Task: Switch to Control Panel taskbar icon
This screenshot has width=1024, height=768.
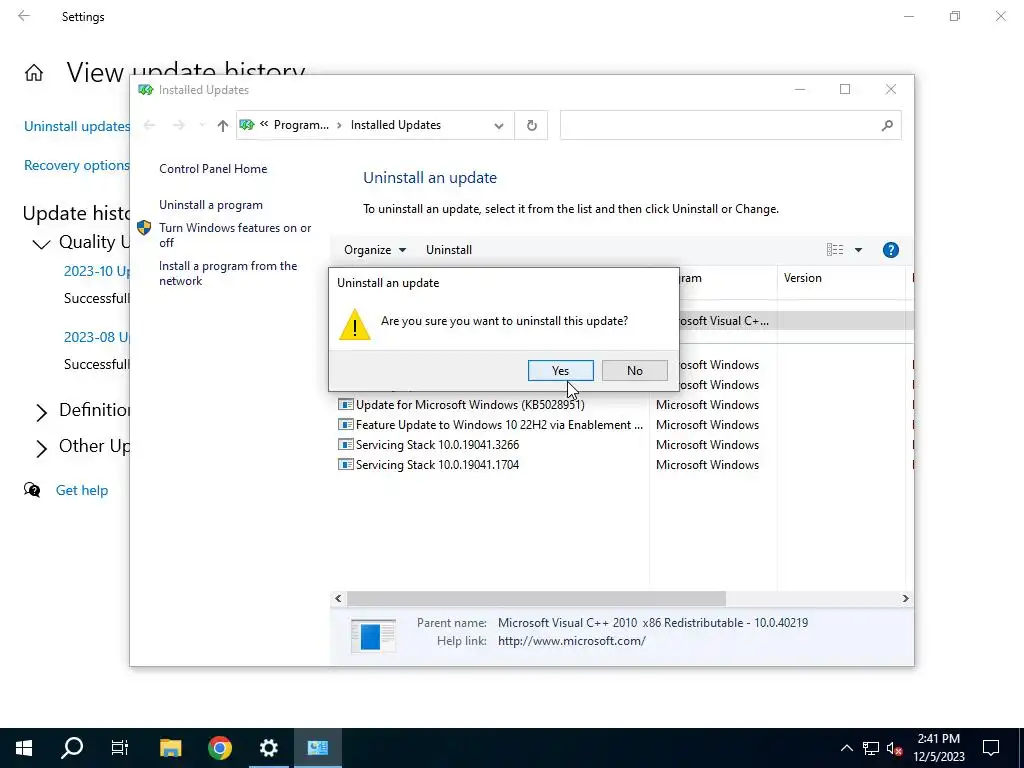Action: tap(317, 748)
